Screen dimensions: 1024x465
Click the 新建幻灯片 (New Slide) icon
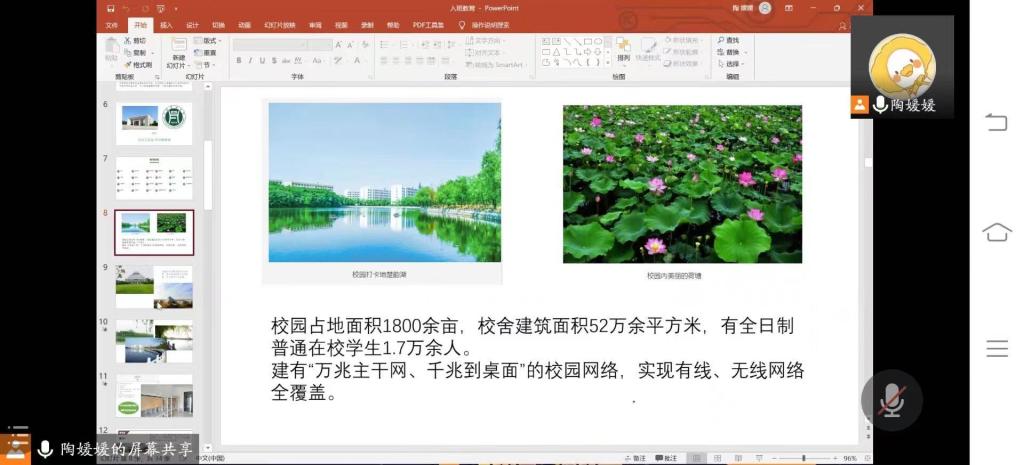click(x=178, y=51)
